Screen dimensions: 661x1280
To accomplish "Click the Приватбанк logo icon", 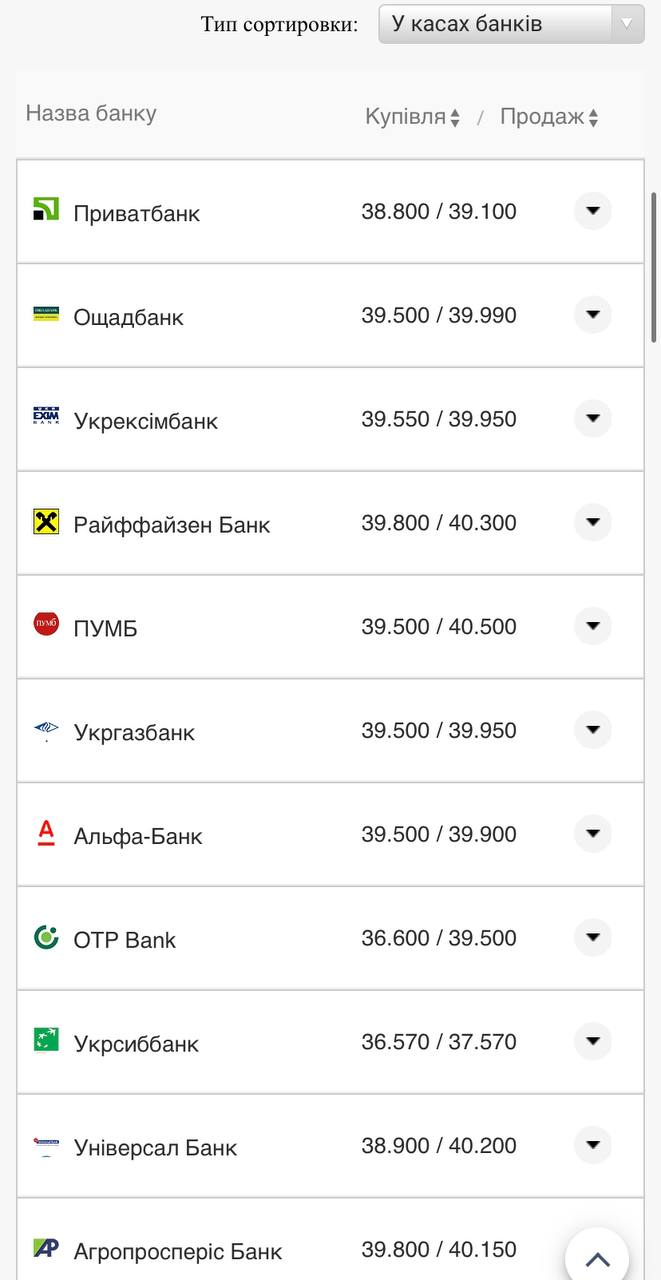I will pyautogui.click(x=46, y=209).
